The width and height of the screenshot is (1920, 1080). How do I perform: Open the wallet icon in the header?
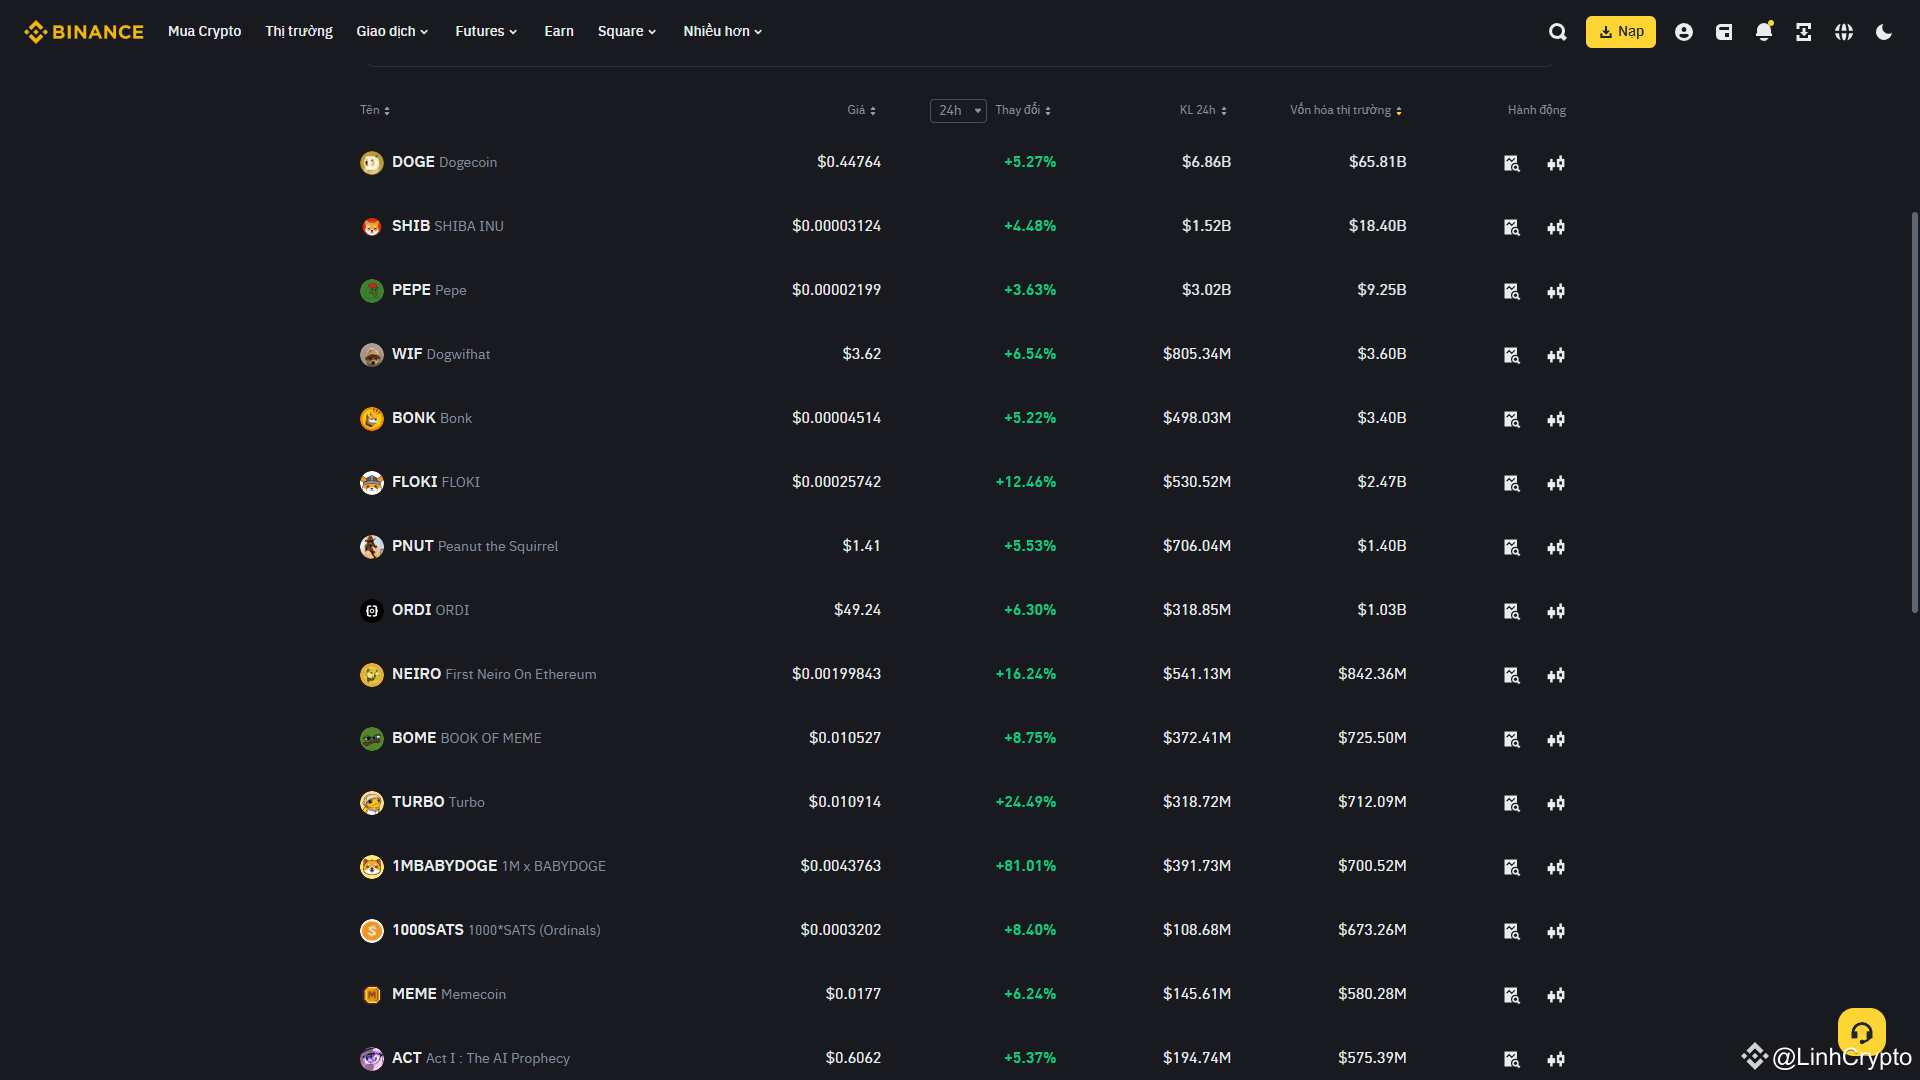[x=1723, y=31]
